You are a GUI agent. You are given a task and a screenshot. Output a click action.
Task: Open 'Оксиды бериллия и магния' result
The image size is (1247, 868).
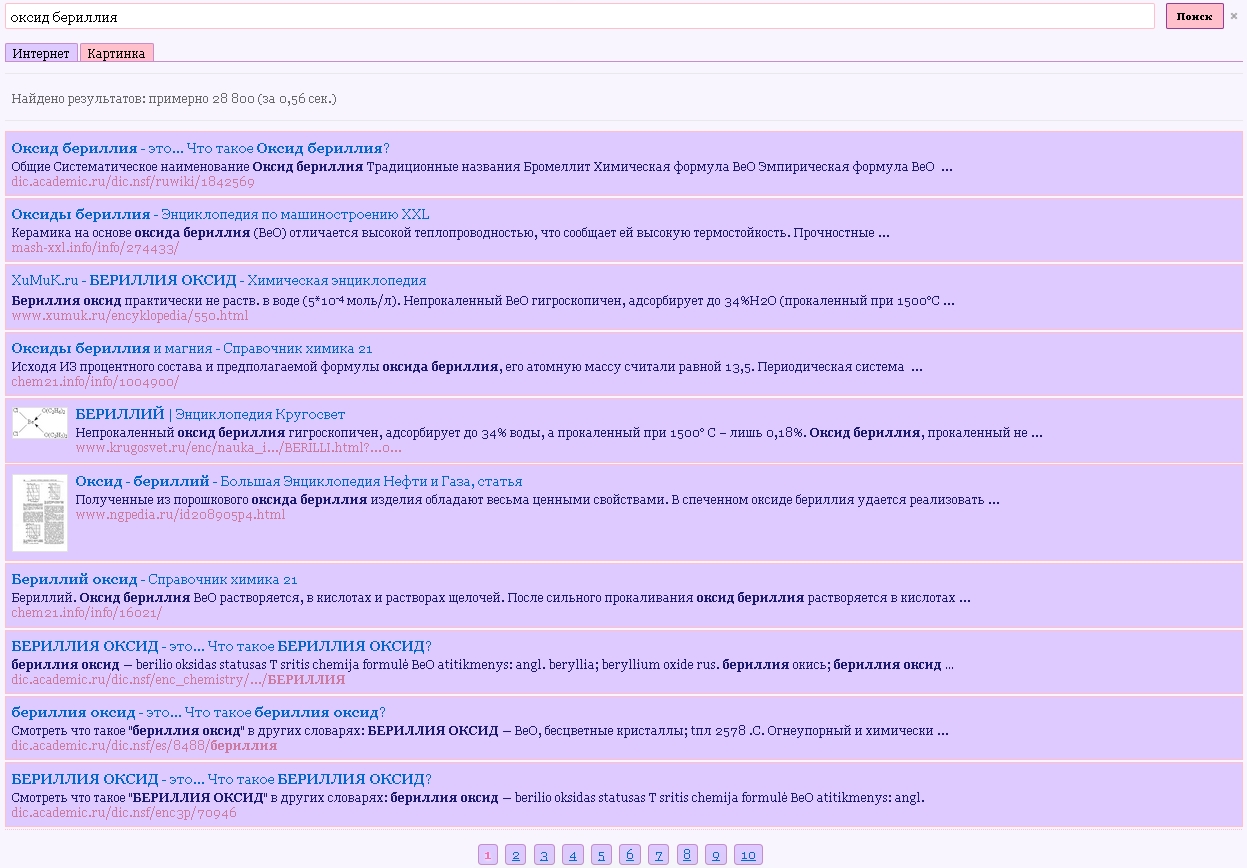pos(191,348)
